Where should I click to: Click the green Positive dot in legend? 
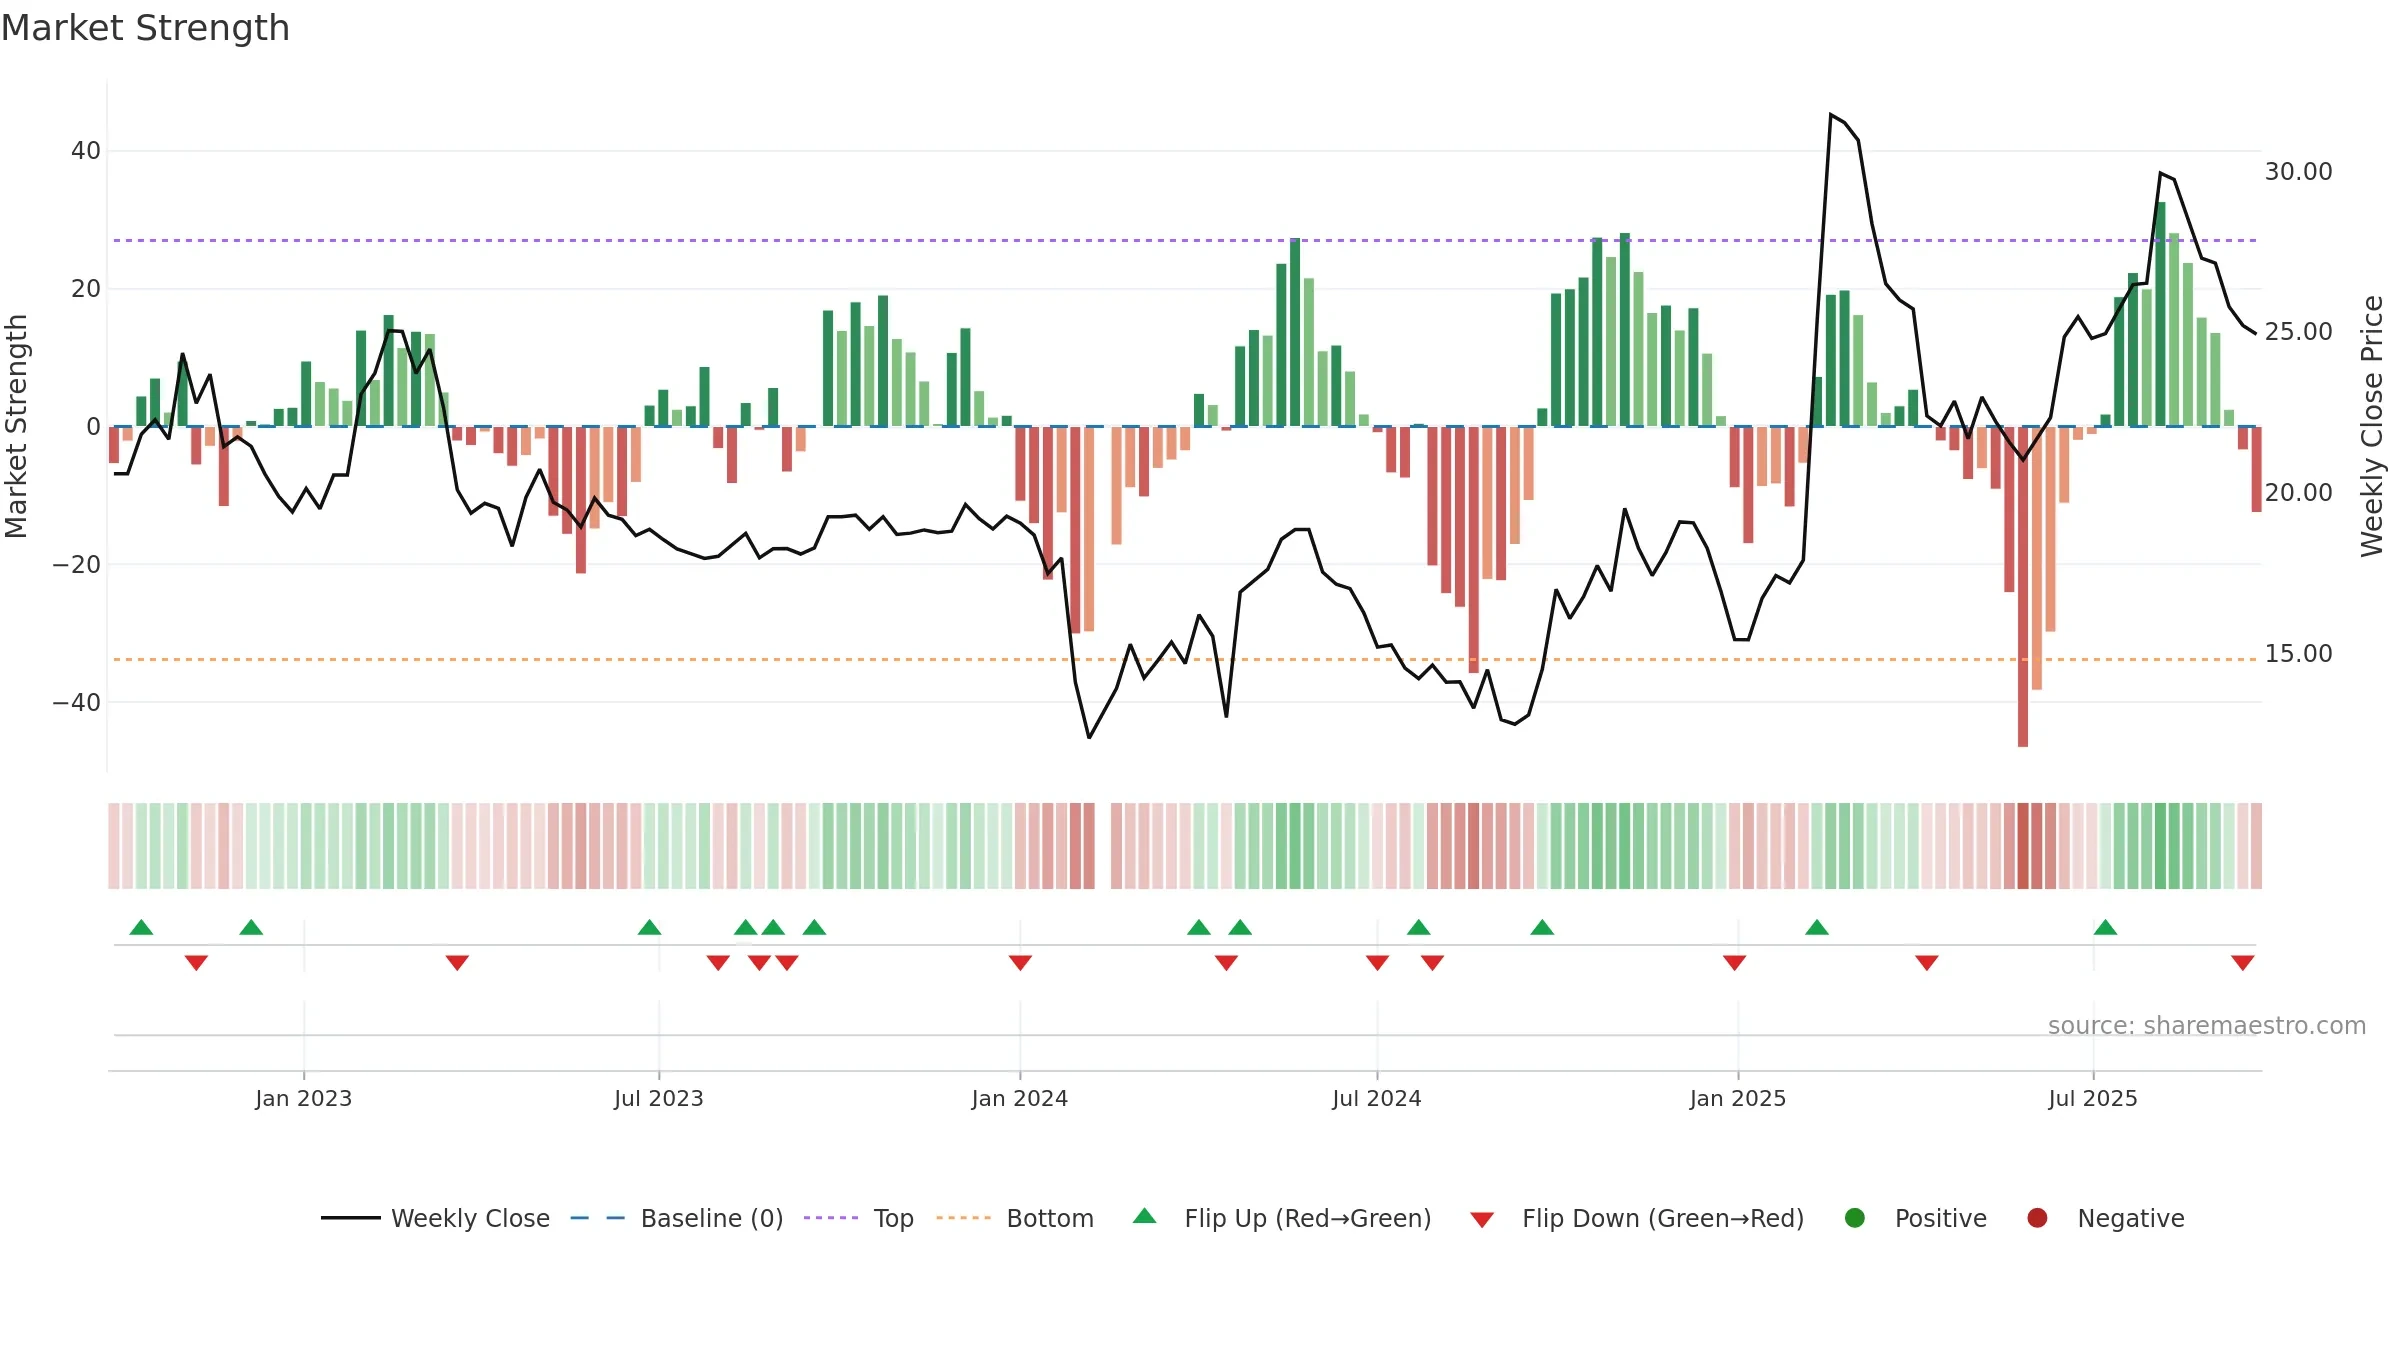pos(1854,1218)
